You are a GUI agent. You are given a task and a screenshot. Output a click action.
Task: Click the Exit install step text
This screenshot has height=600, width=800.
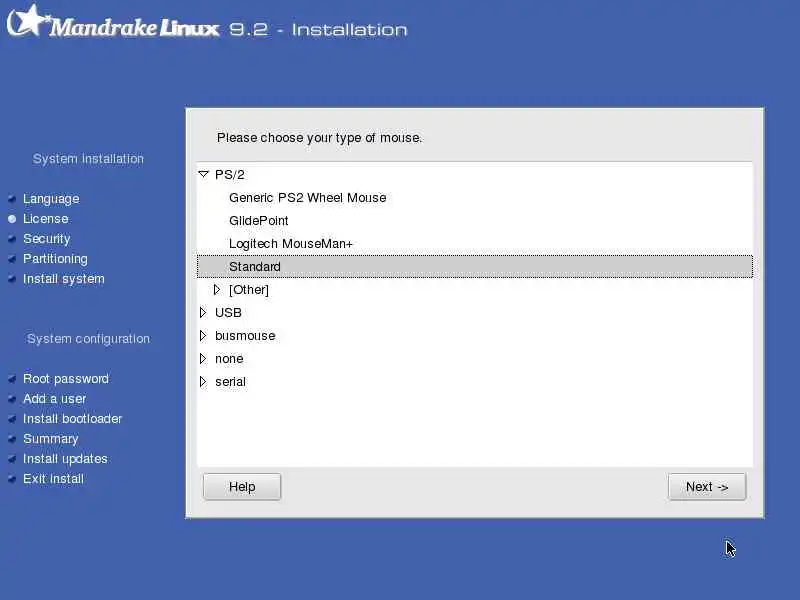point(53,479)
